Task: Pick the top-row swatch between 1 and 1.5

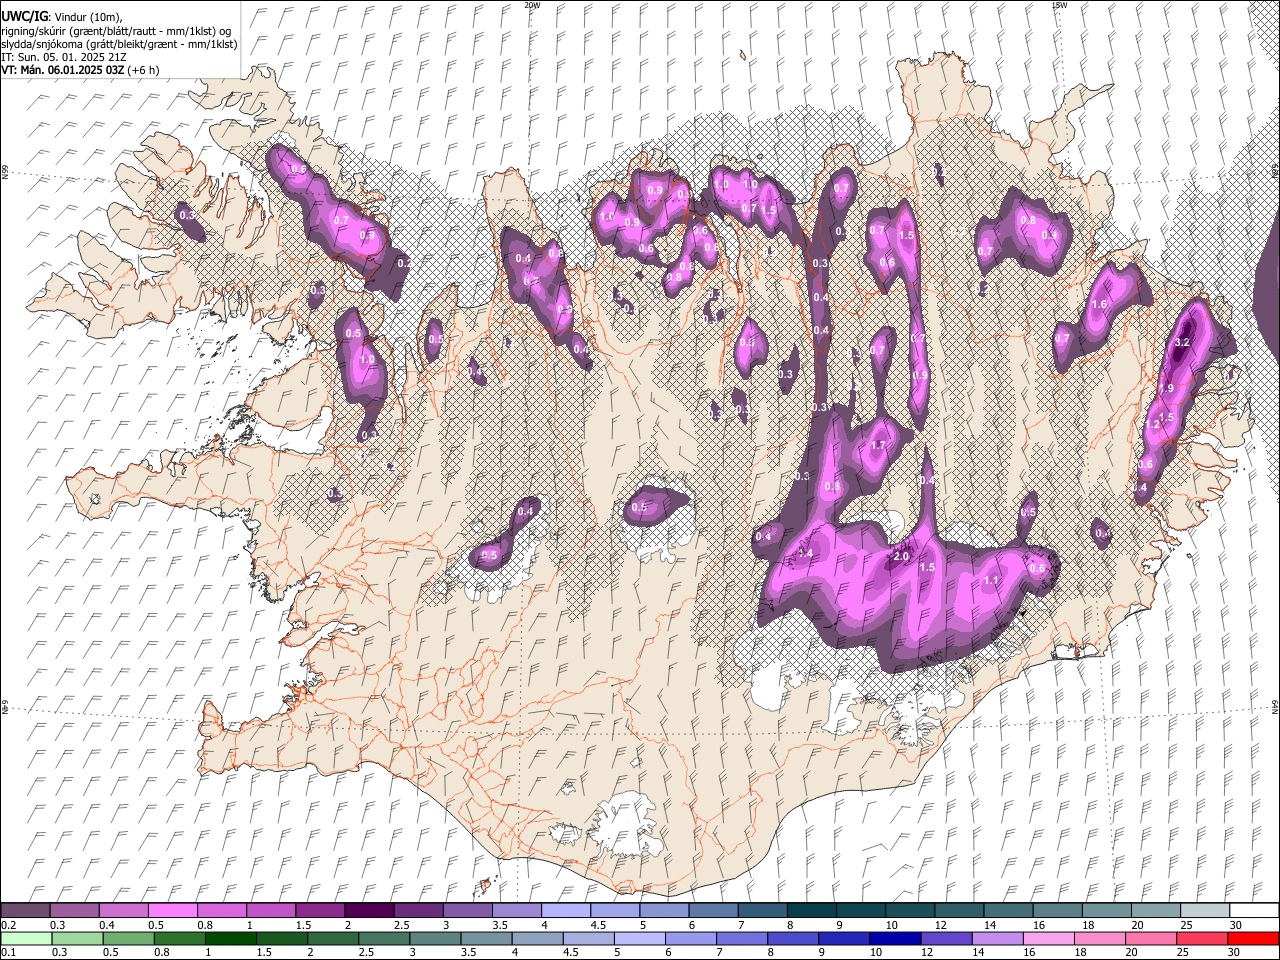Action: coord(270,911)
